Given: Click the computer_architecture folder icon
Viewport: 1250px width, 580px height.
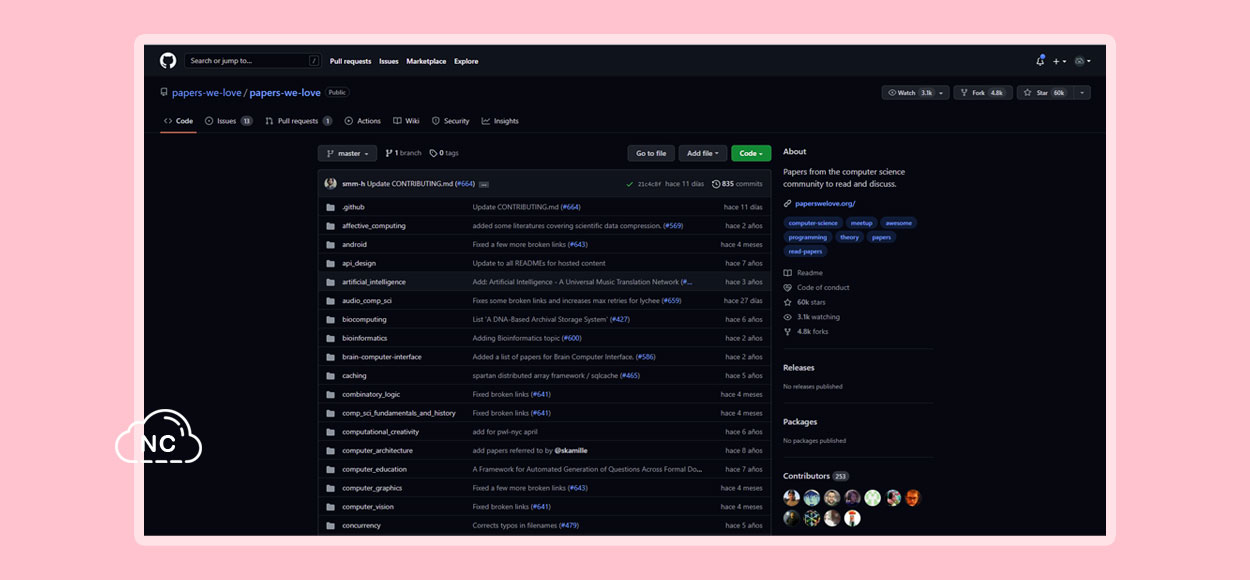Looking at the screenshot, I should 331,450.
